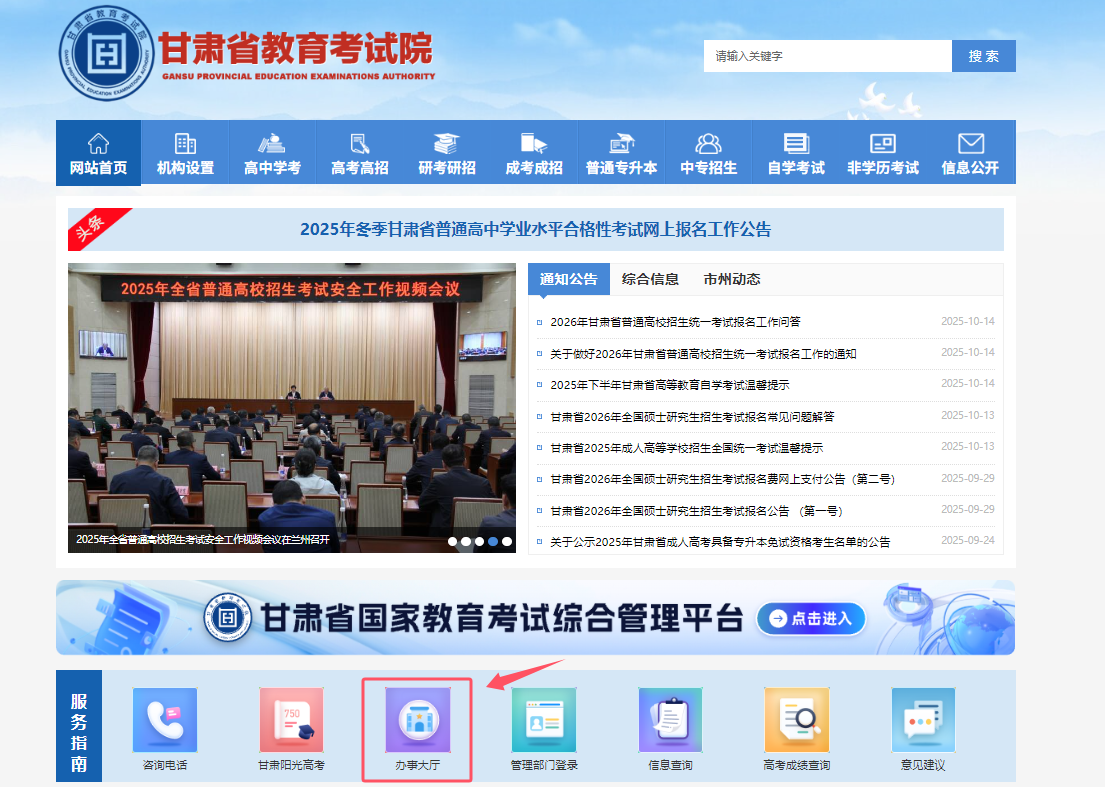Select the first carousel slide dot
1105x787 pixels.
453,541
